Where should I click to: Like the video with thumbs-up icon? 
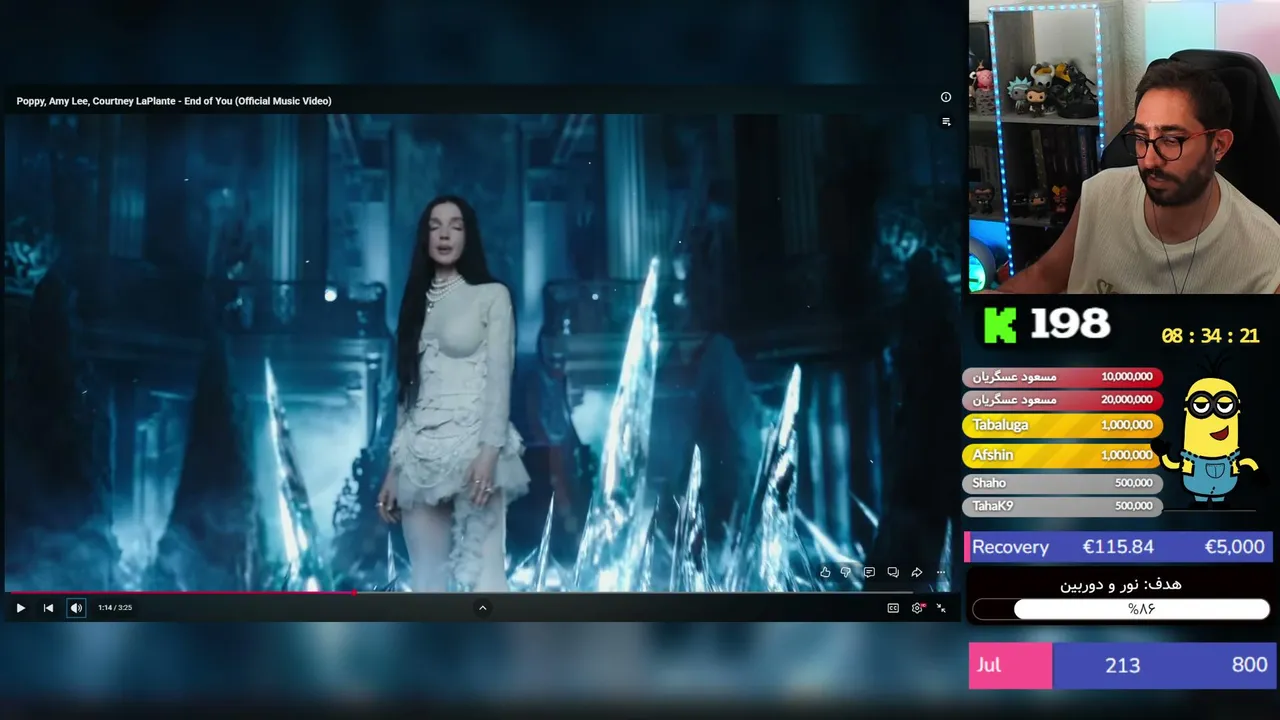(825, 572)
